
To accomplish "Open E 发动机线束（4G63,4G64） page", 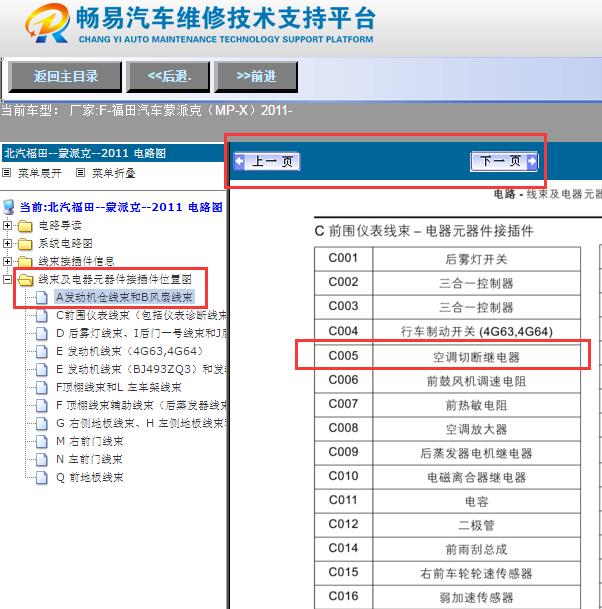I will tap(130, 351).
